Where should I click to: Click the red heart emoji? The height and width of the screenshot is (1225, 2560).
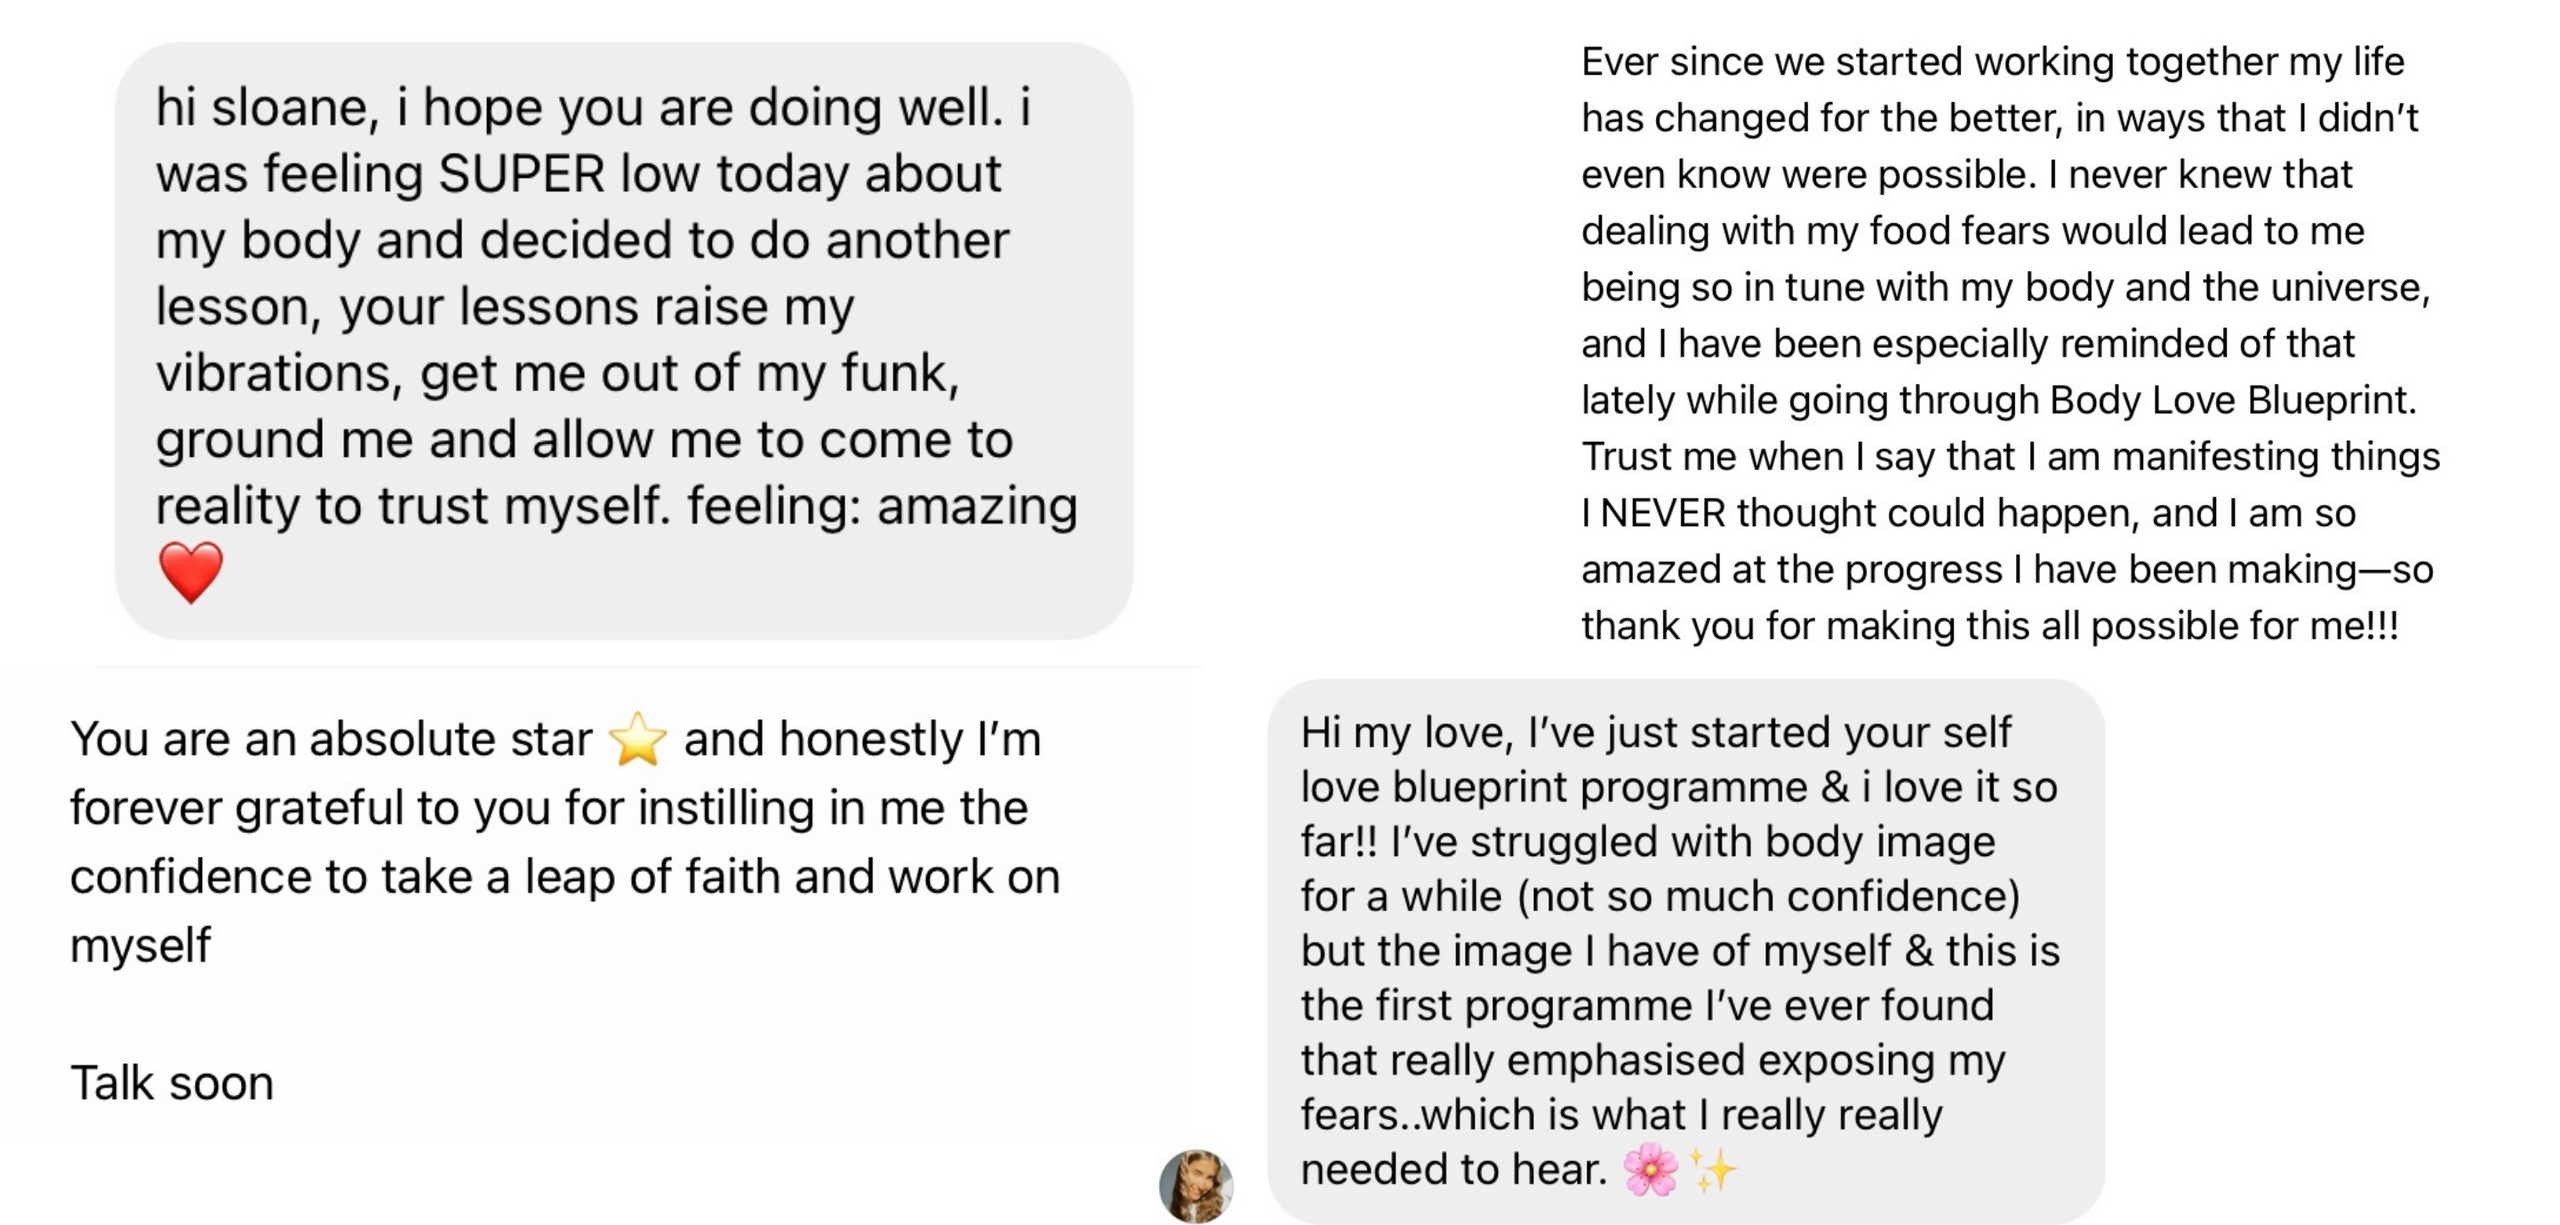(191, 572)
